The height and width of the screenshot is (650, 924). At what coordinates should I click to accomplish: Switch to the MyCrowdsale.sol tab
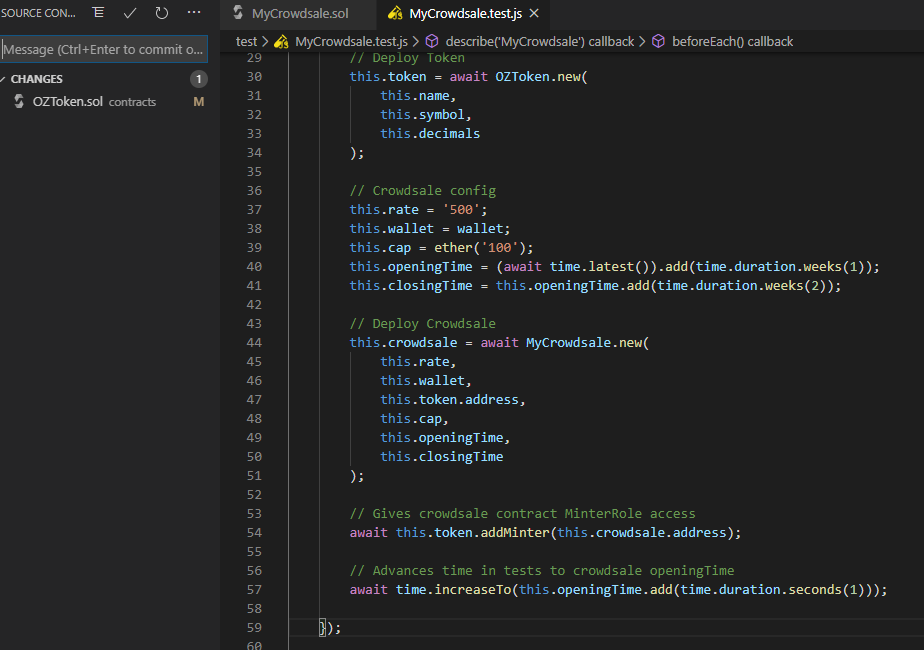pyautogui.click(x=293, y=14)
